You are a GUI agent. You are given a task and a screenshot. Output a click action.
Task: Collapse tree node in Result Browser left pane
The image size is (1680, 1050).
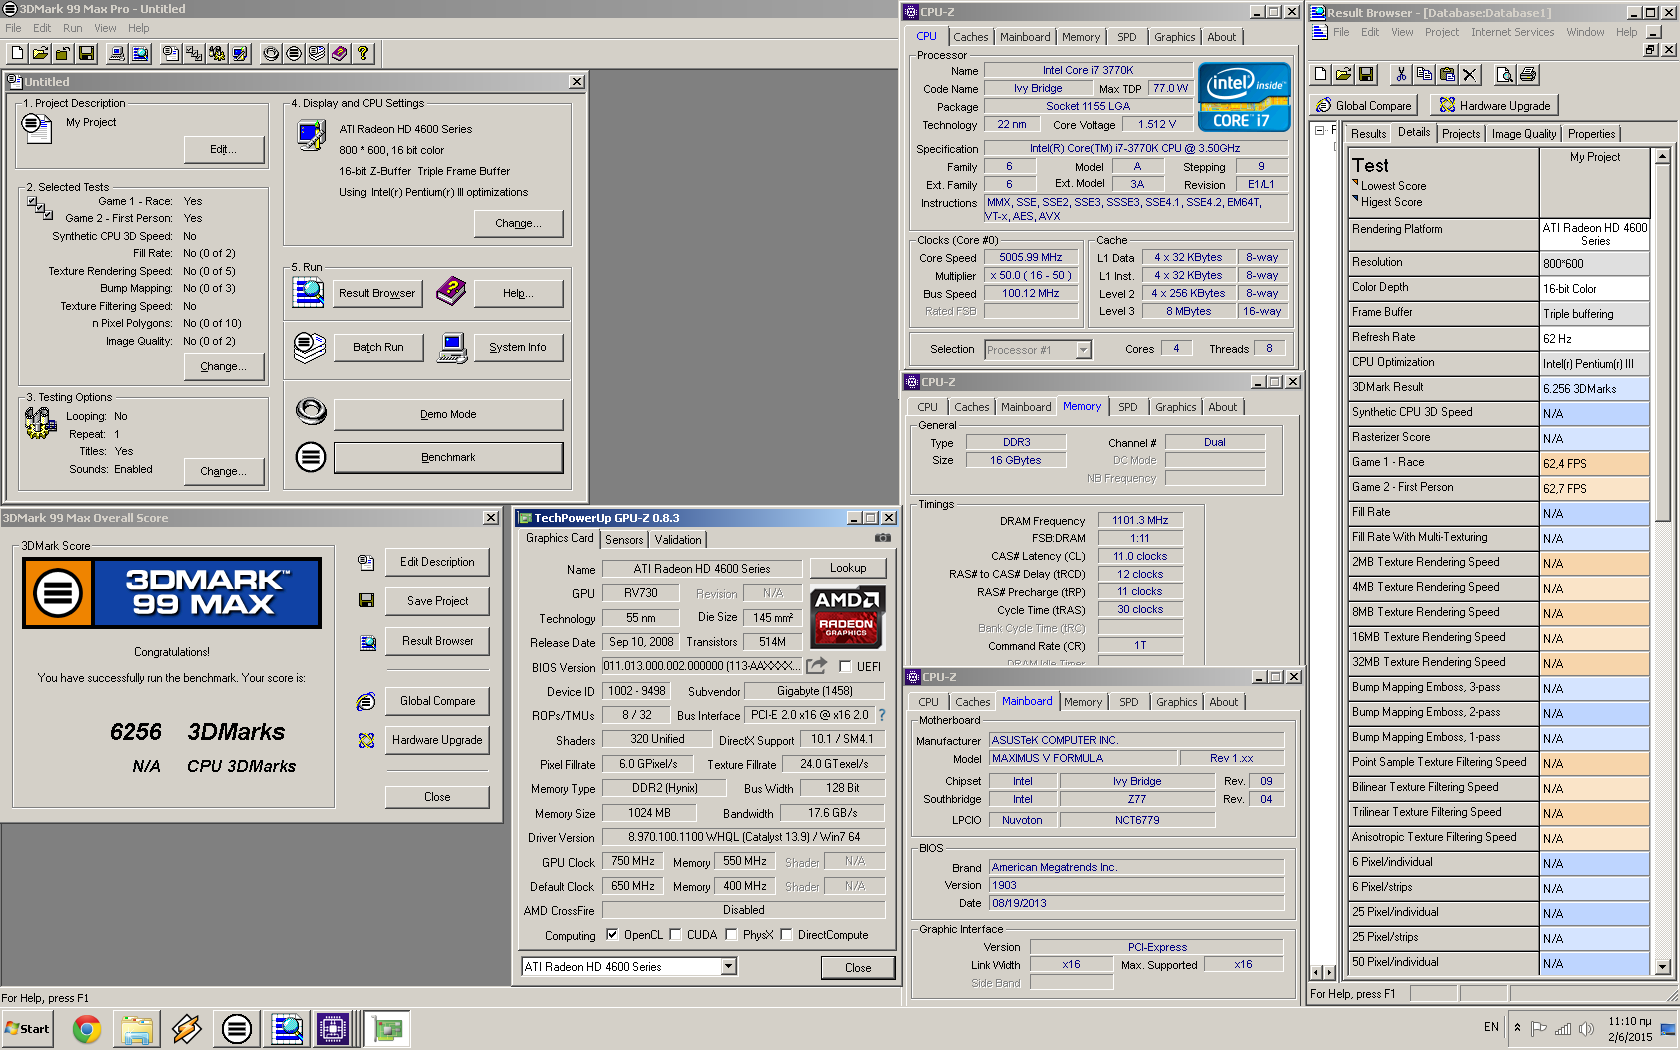pyautogui.click(x=1320, y=130)
